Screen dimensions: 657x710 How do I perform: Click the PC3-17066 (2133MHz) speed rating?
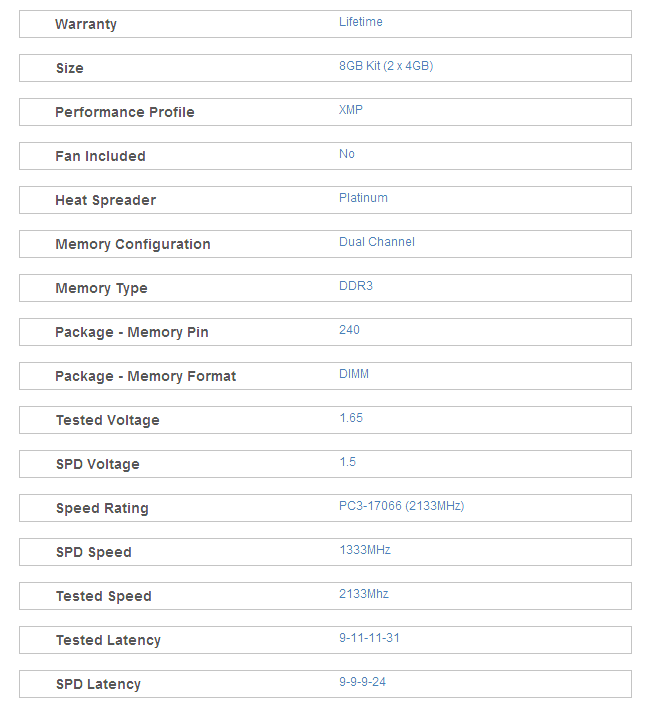402,506
